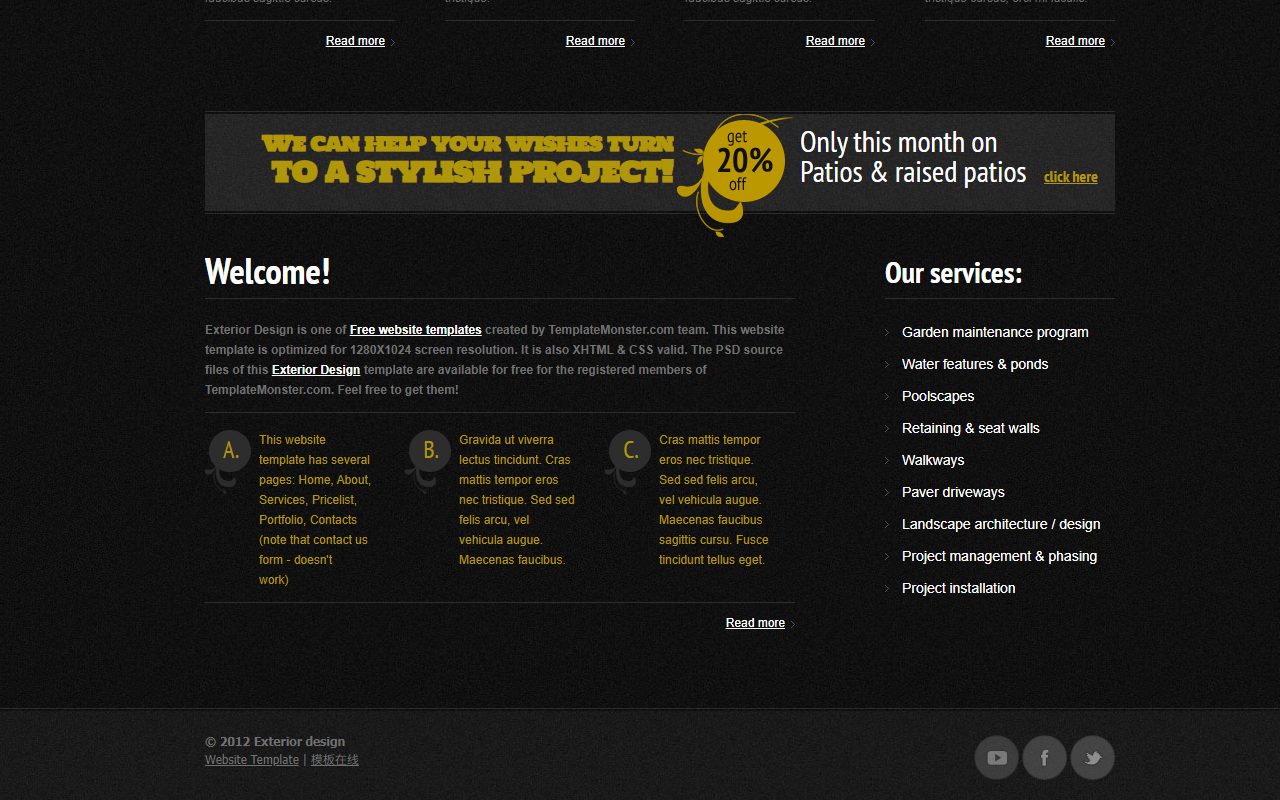Follow the 'click here' promo link
The image size is (1280, 800).
pos(1071,177)
